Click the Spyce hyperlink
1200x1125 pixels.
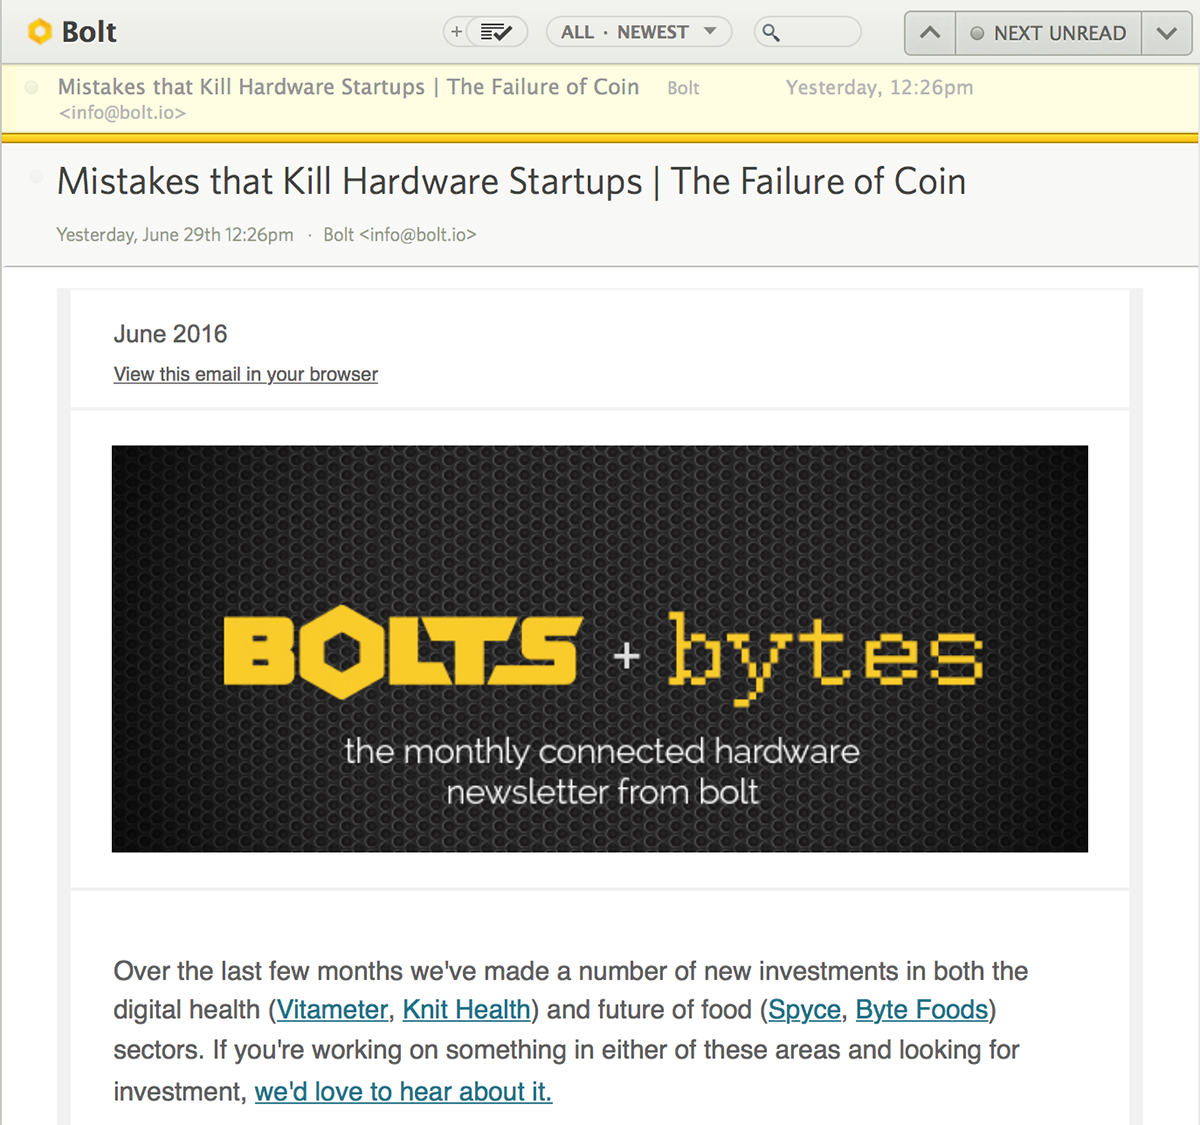click(804, 1010)
